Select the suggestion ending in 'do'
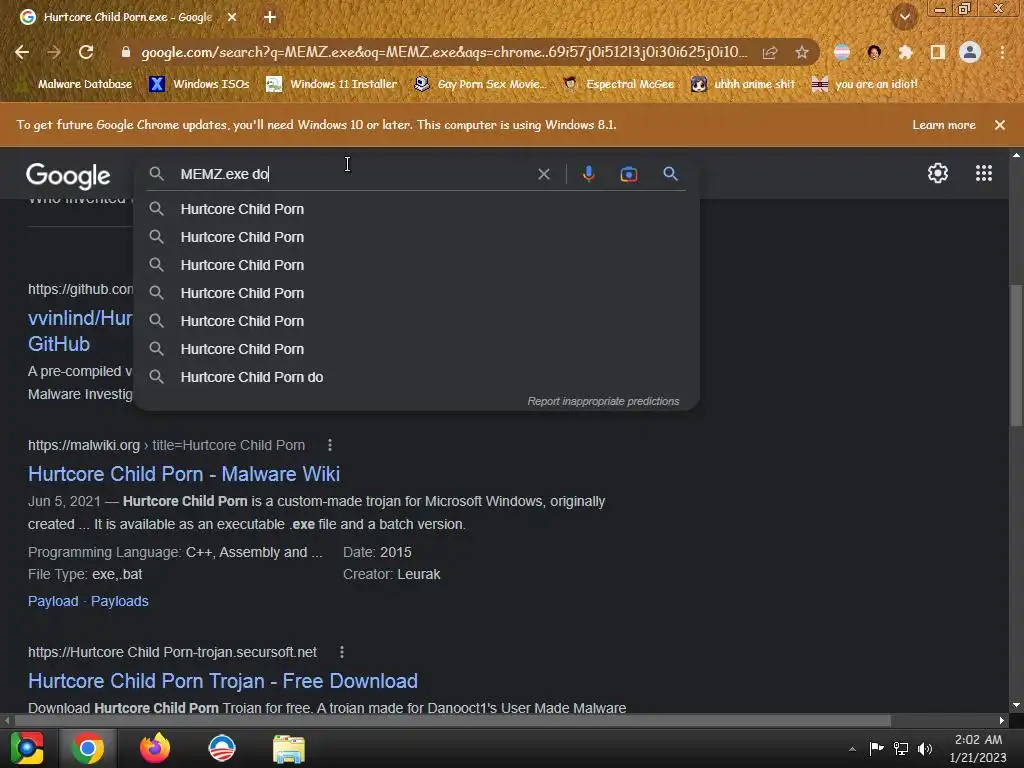 (x=416, y=377)
